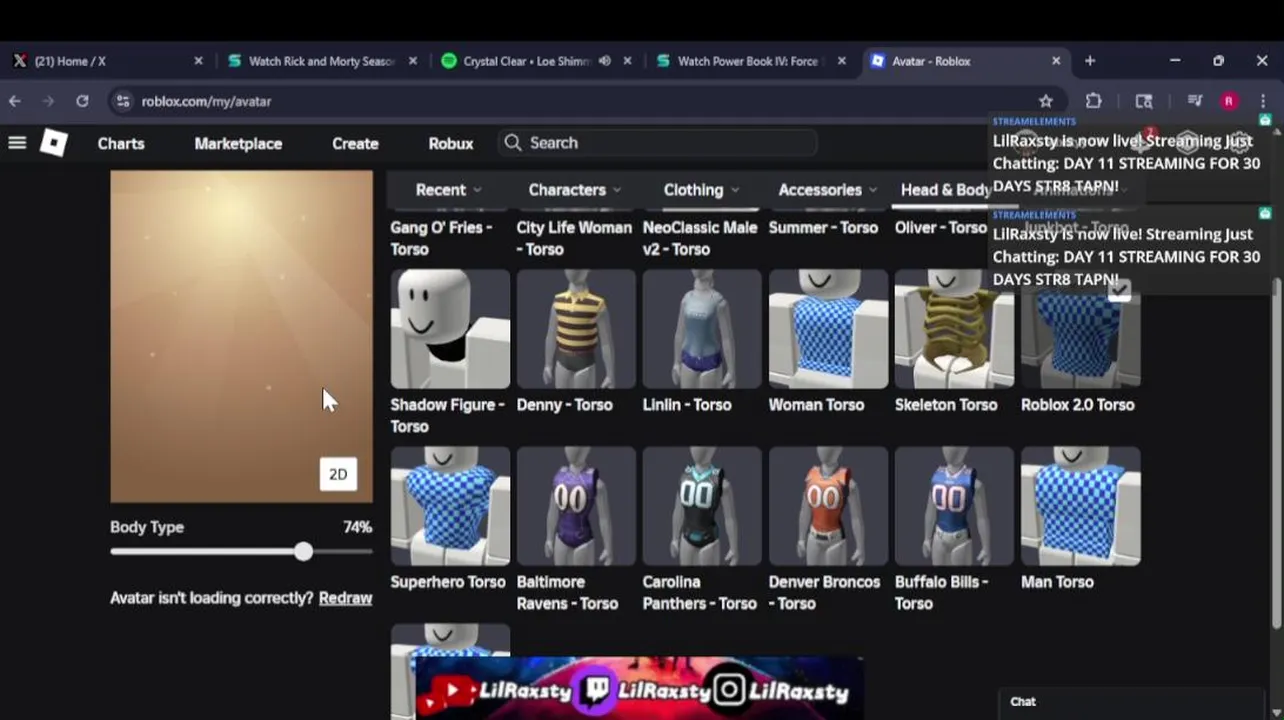Open the media control icon in toolbar
Screen dimensions: 1284x720
click(1194, 101)
